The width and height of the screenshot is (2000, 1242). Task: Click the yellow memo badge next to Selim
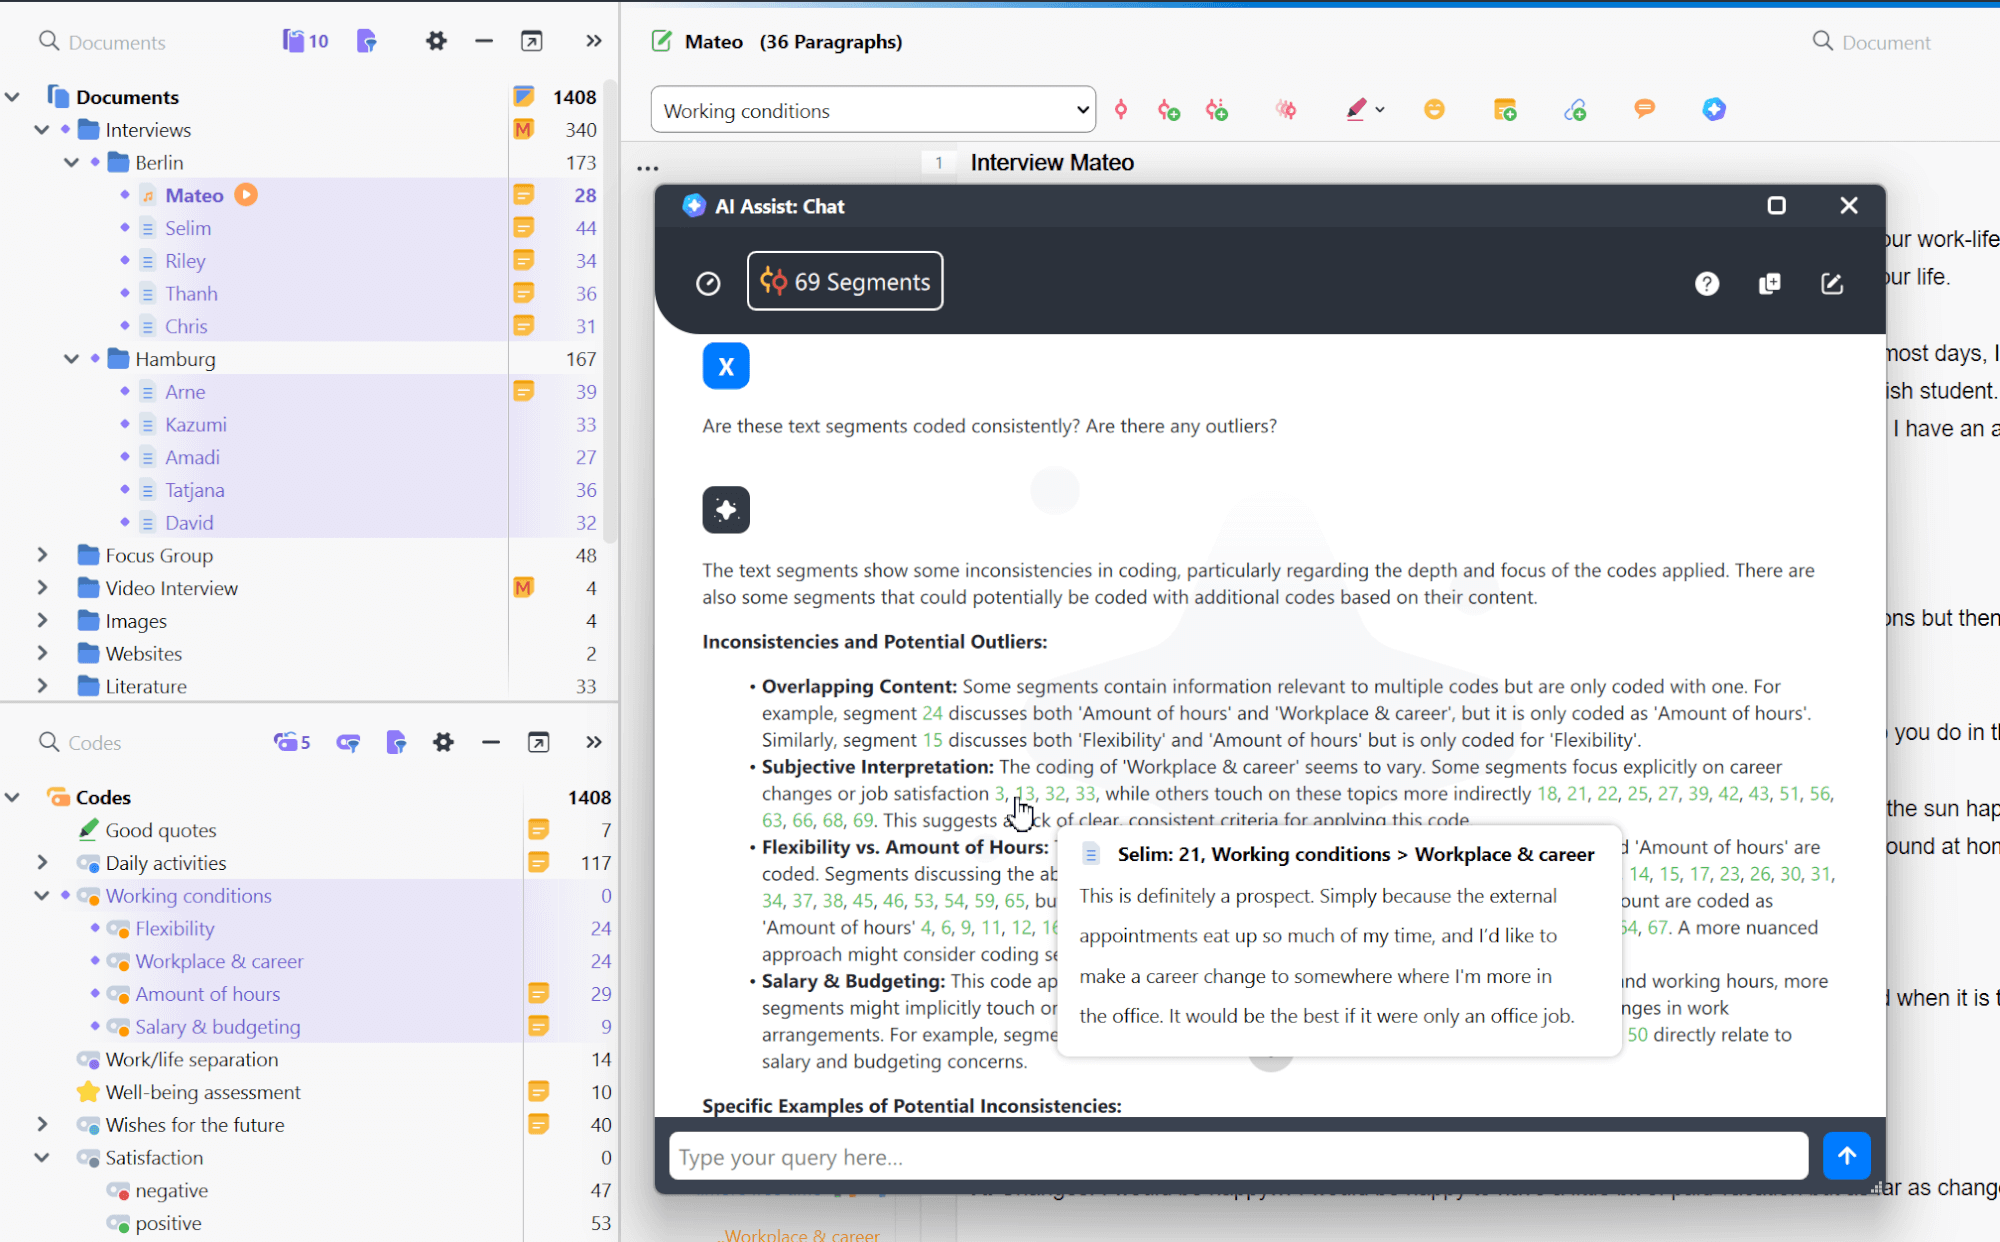coord(524,227)
